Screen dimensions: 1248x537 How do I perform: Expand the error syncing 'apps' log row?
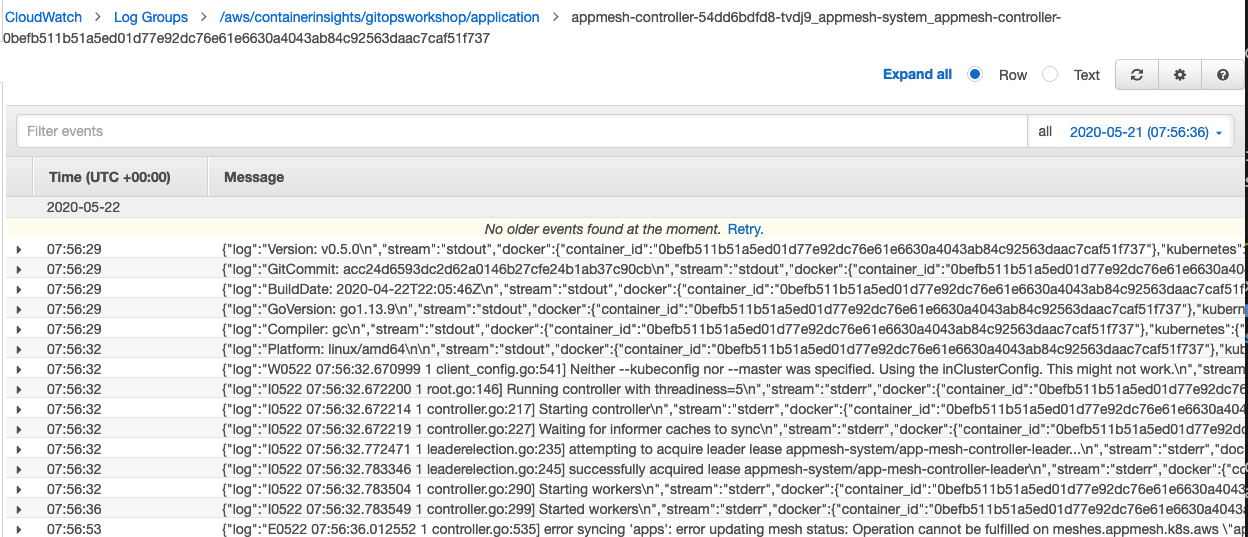18,529
